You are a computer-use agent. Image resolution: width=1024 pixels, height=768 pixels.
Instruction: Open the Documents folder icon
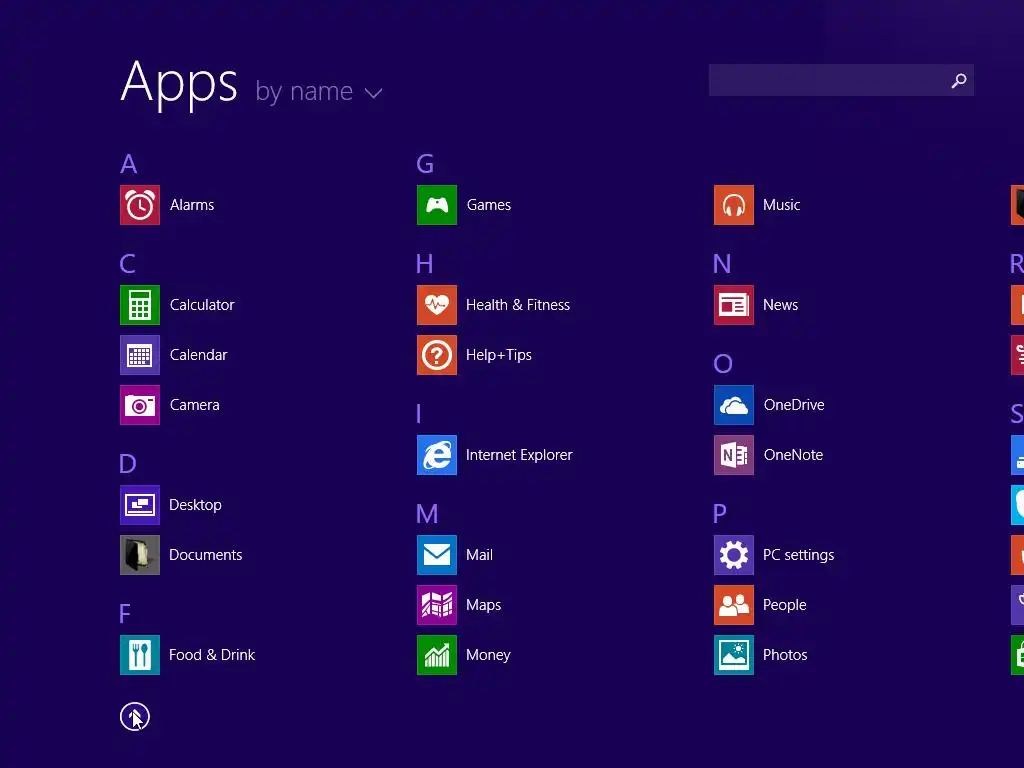point(140,555)
